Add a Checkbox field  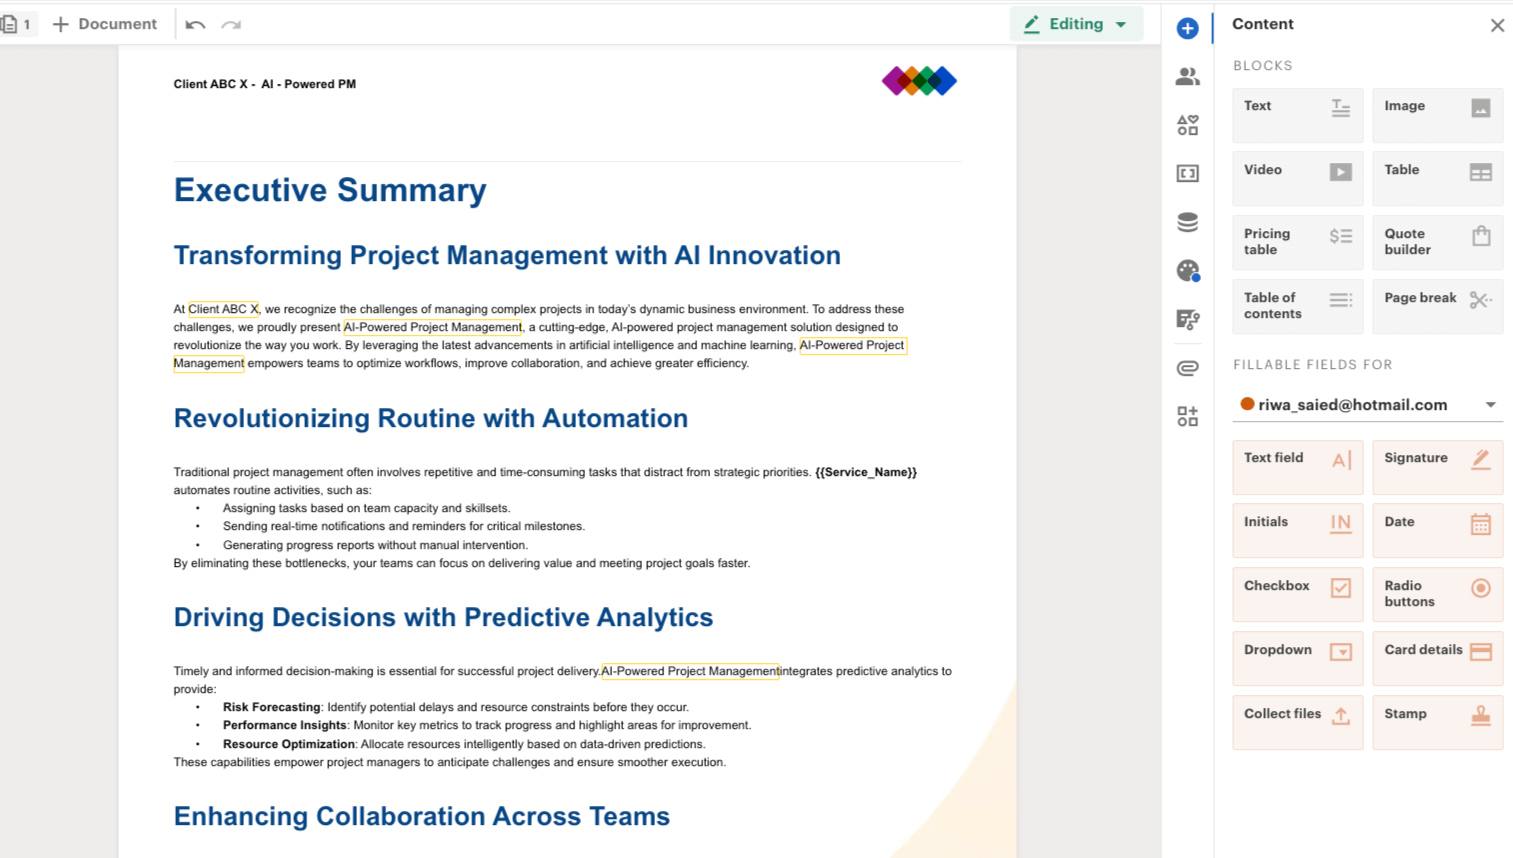click(1297, 594)
